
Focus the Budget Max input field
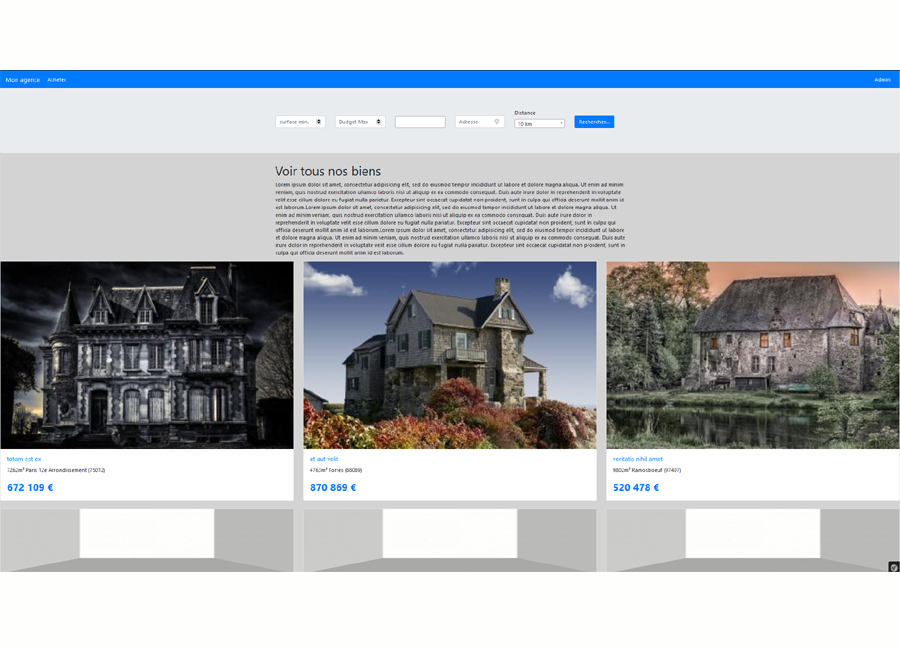(354, 122)
